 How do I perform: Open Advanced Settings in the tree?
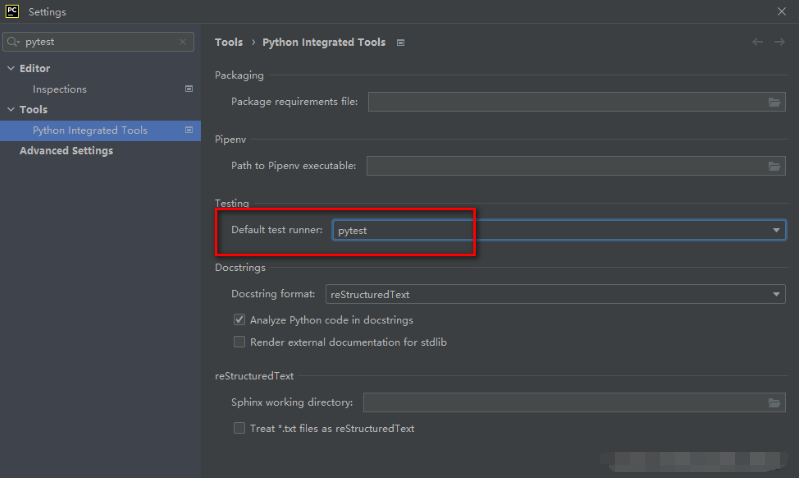[66, 151]
